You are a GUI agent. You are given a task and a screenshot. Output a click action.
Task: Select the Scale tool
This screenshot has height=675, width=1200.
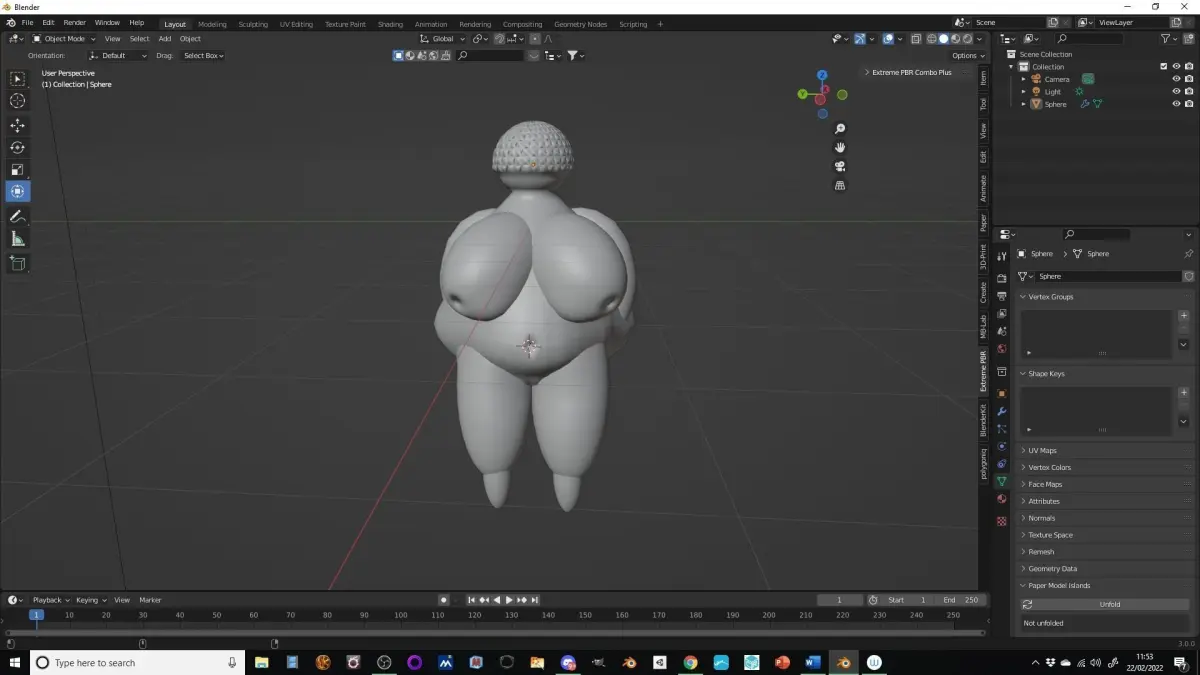pos(17,169)
